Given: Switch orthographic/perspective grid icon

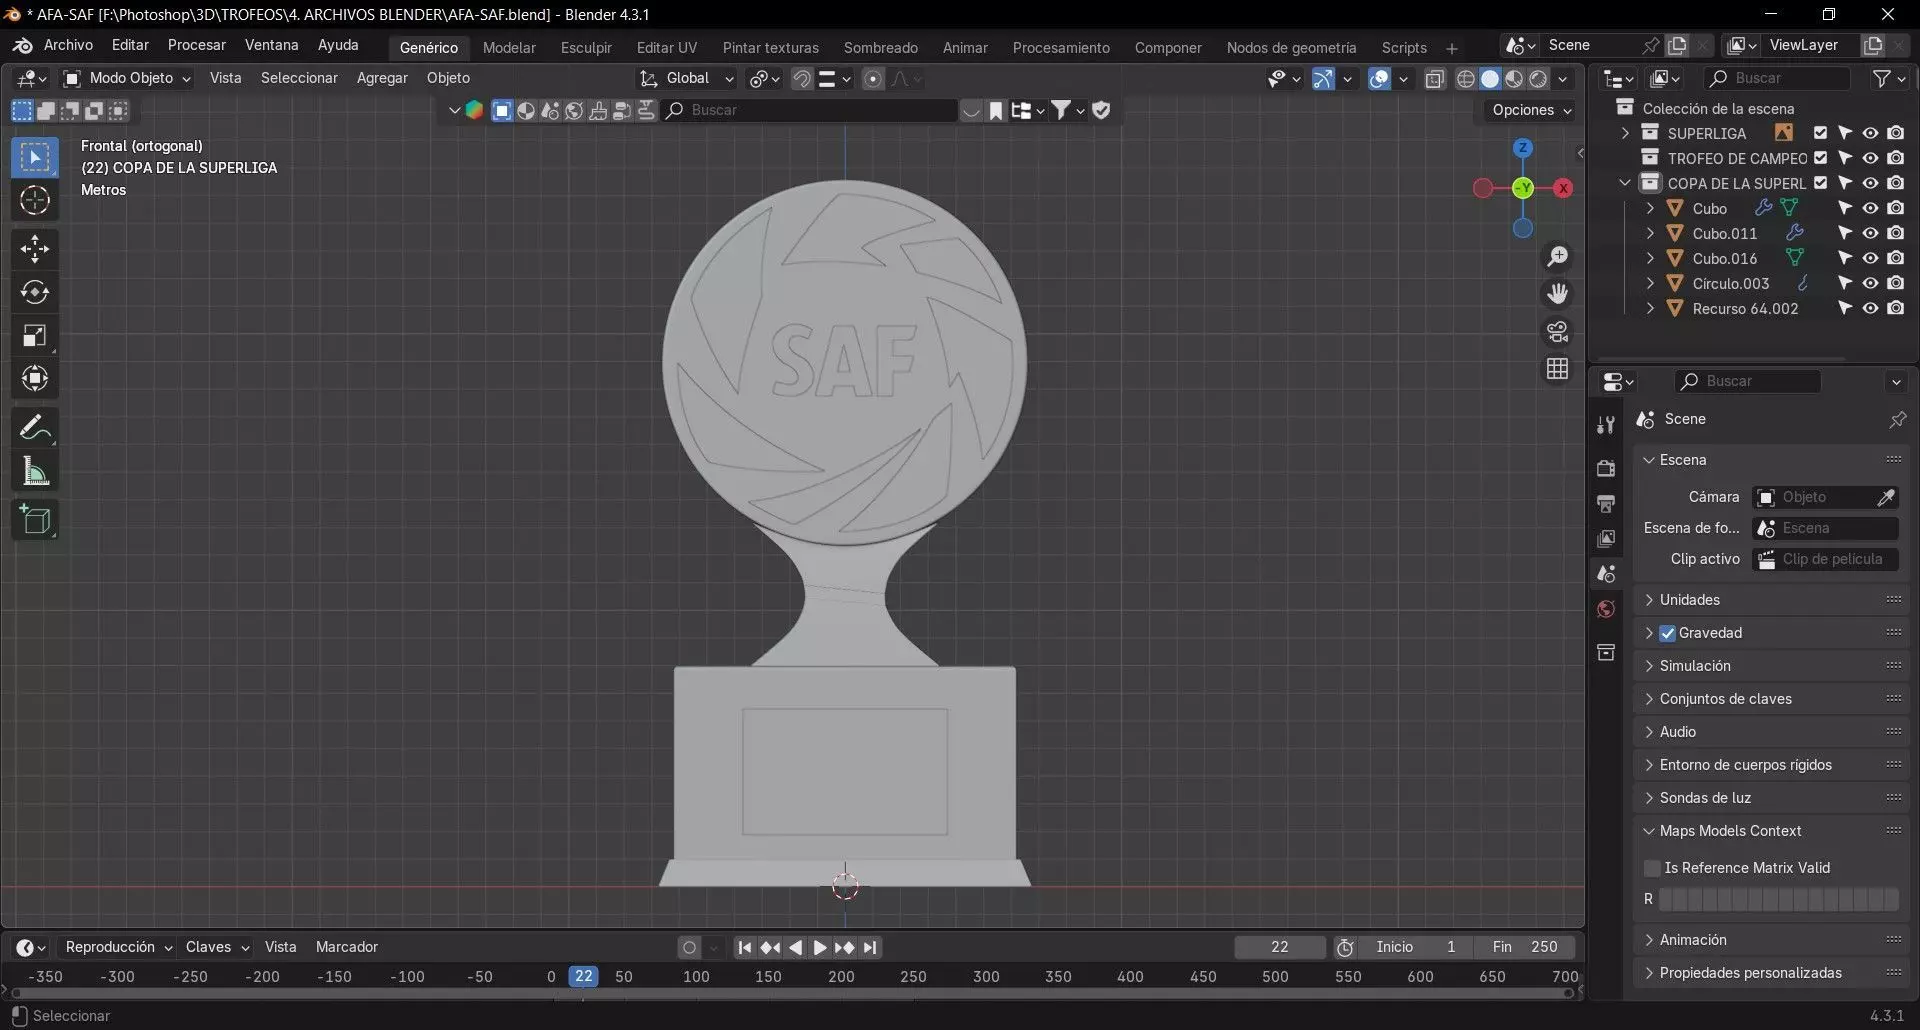Looking at the screenshot, I should click(x=1557, y=369).
